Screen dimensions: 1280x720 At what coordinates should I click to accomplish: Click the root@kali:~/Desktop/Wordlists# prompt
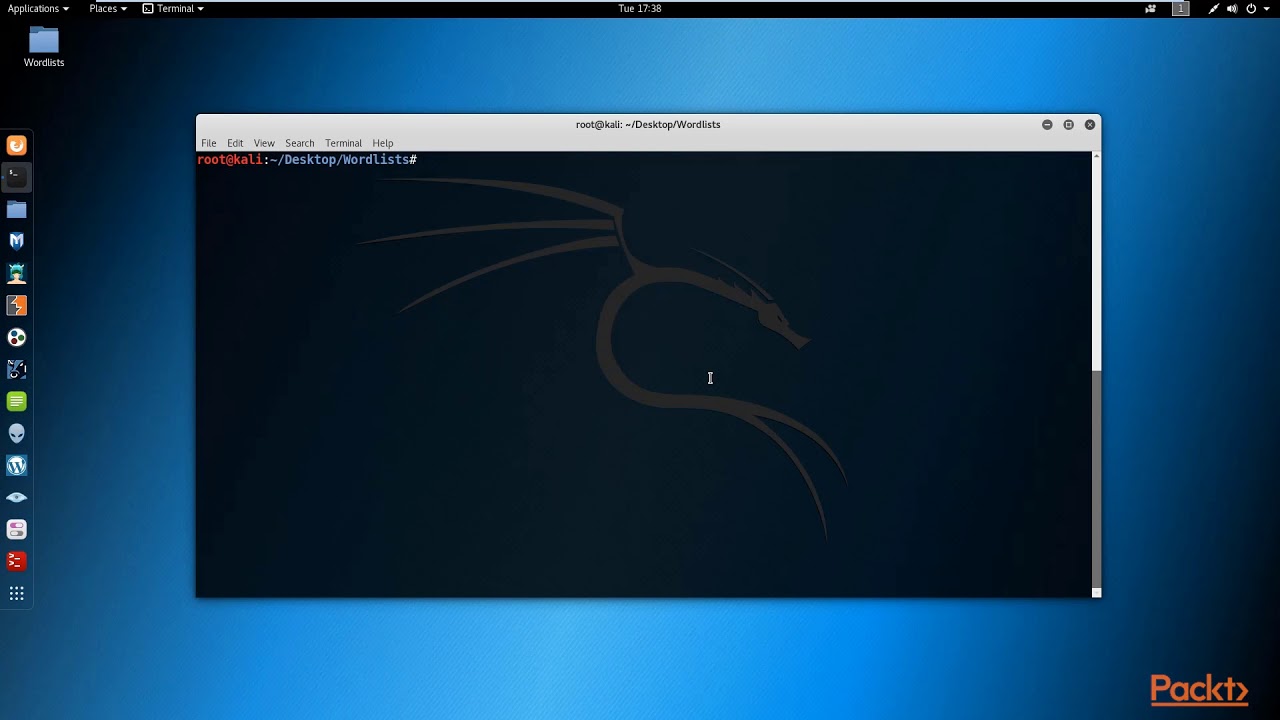pyautogui.click(x=307, y=160)
